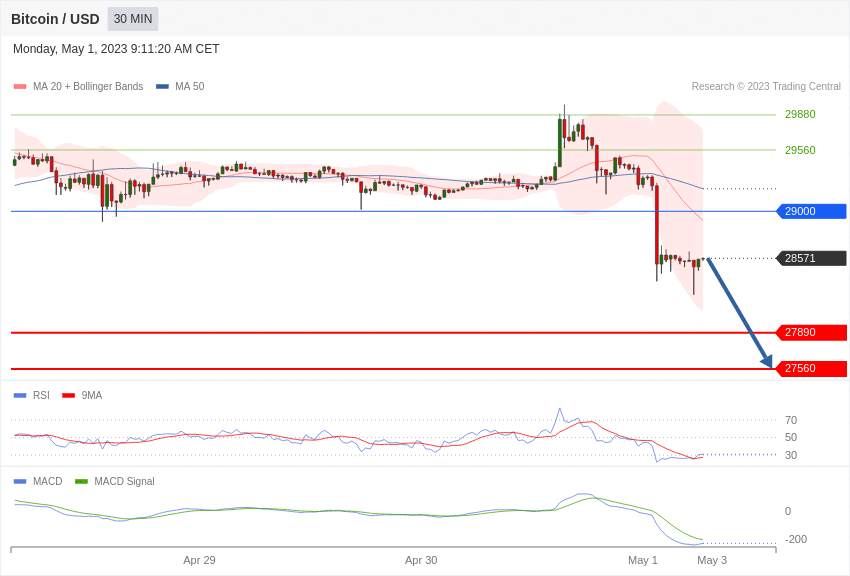Click the 'Apr 30' date axis label
This screenshot has height=576, width=850.
point(421,560)
